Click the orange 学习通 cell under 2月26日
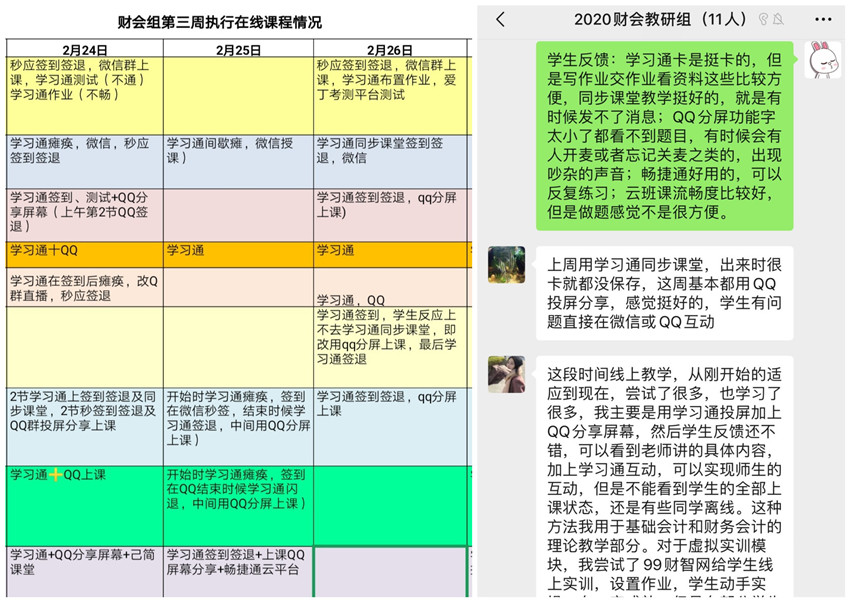 pos(390,255)
